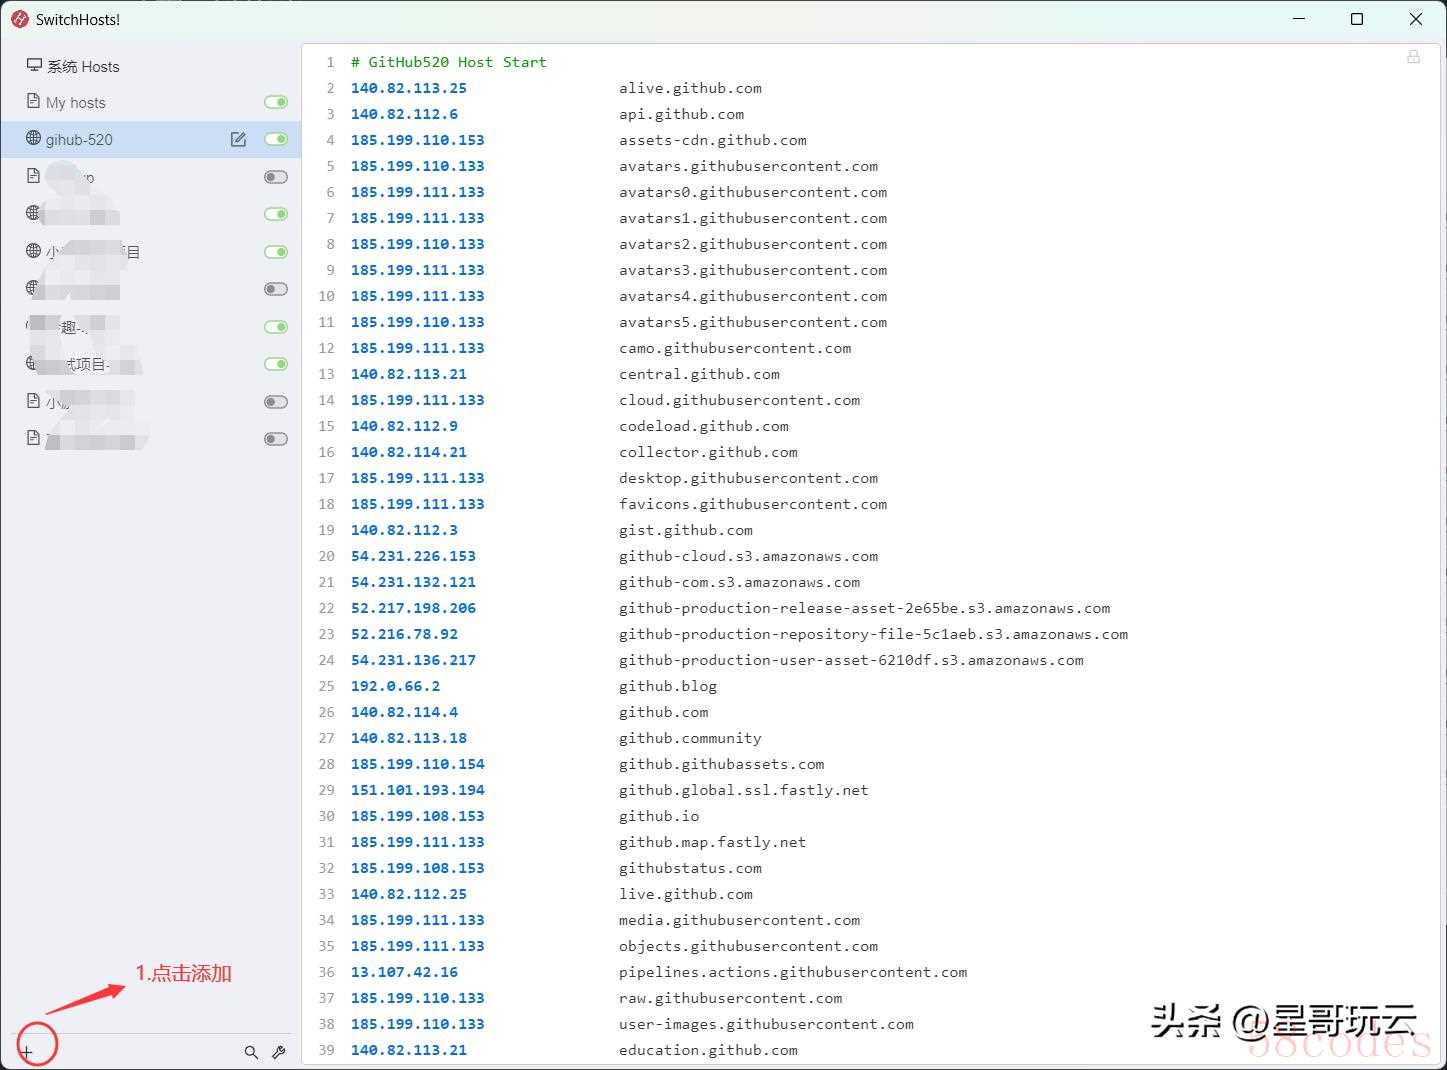Click the edit pencil on gihub-520
1447x1070 pixels.
point(238,139)
